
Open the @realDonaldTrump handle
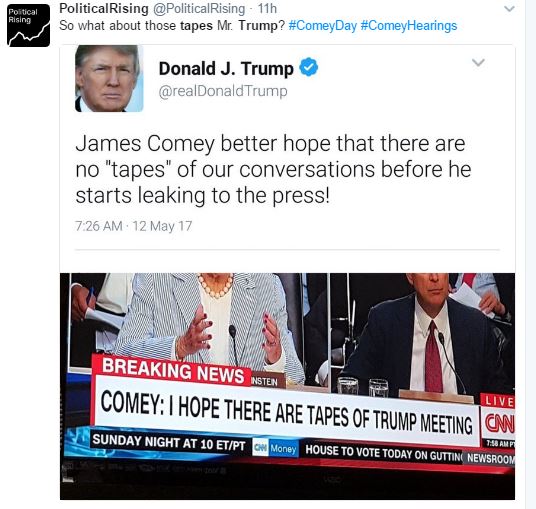(223, 91)
